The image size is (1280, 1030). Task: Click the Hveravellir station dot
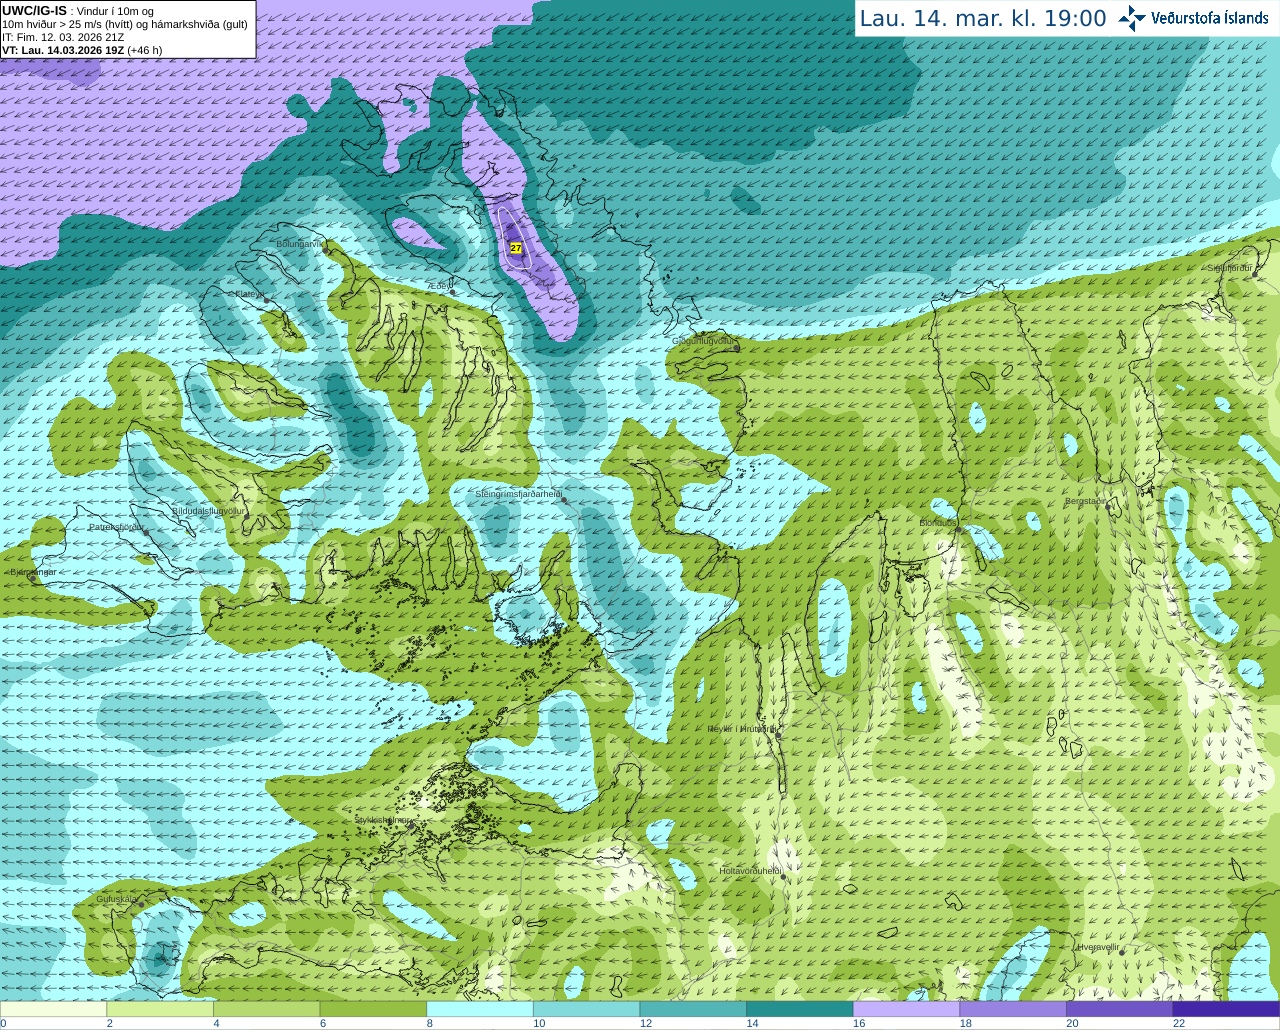click(1121, 952)
